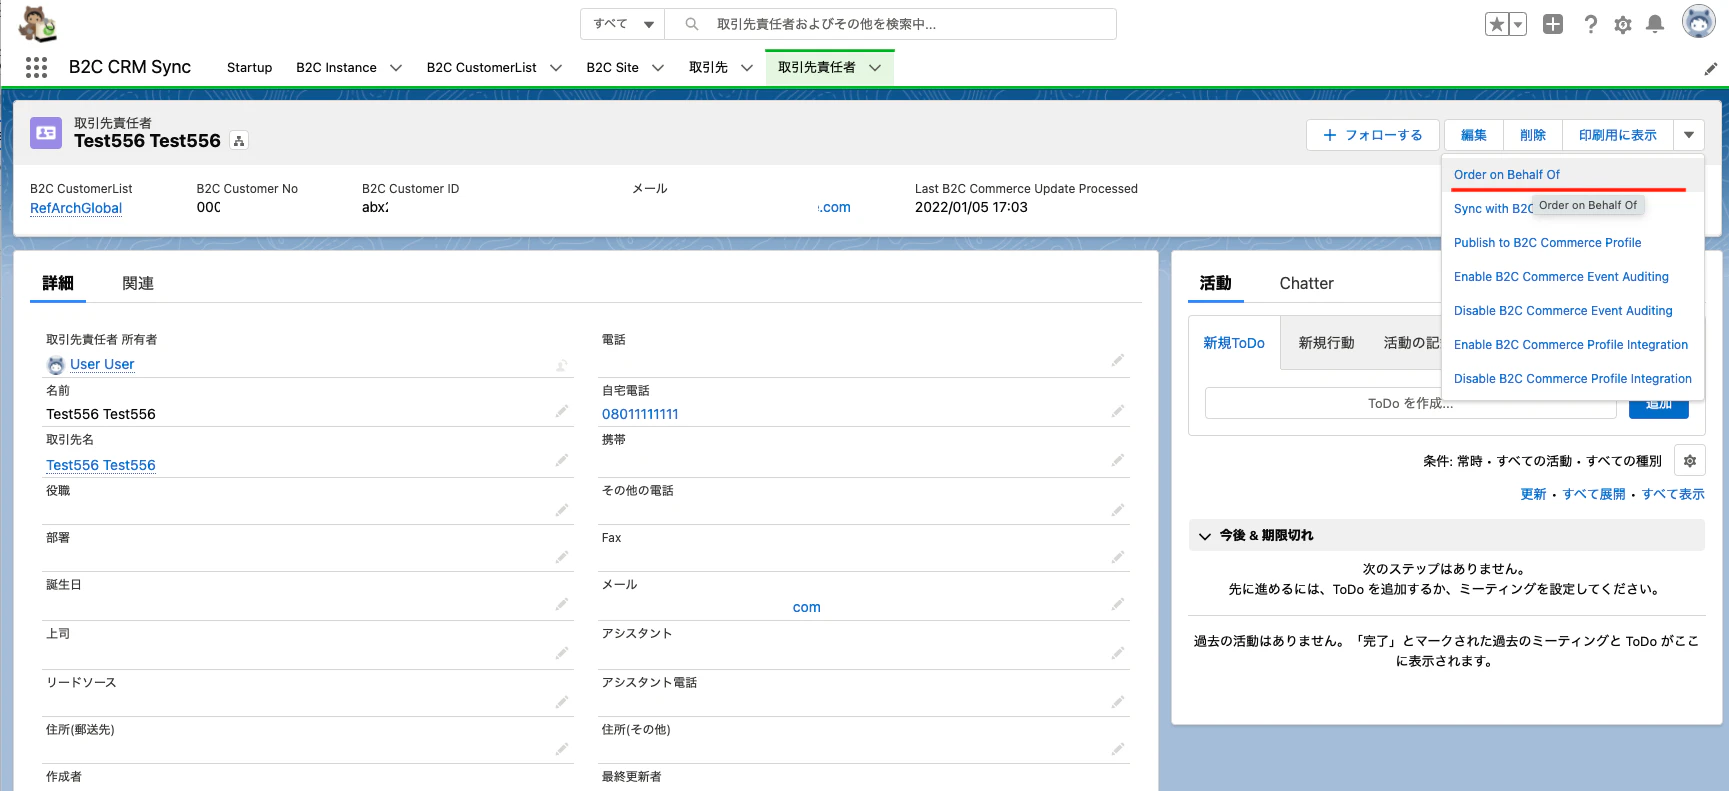
Task: Open the Test556 Test556 account link
Action: [x=101, y=465]
